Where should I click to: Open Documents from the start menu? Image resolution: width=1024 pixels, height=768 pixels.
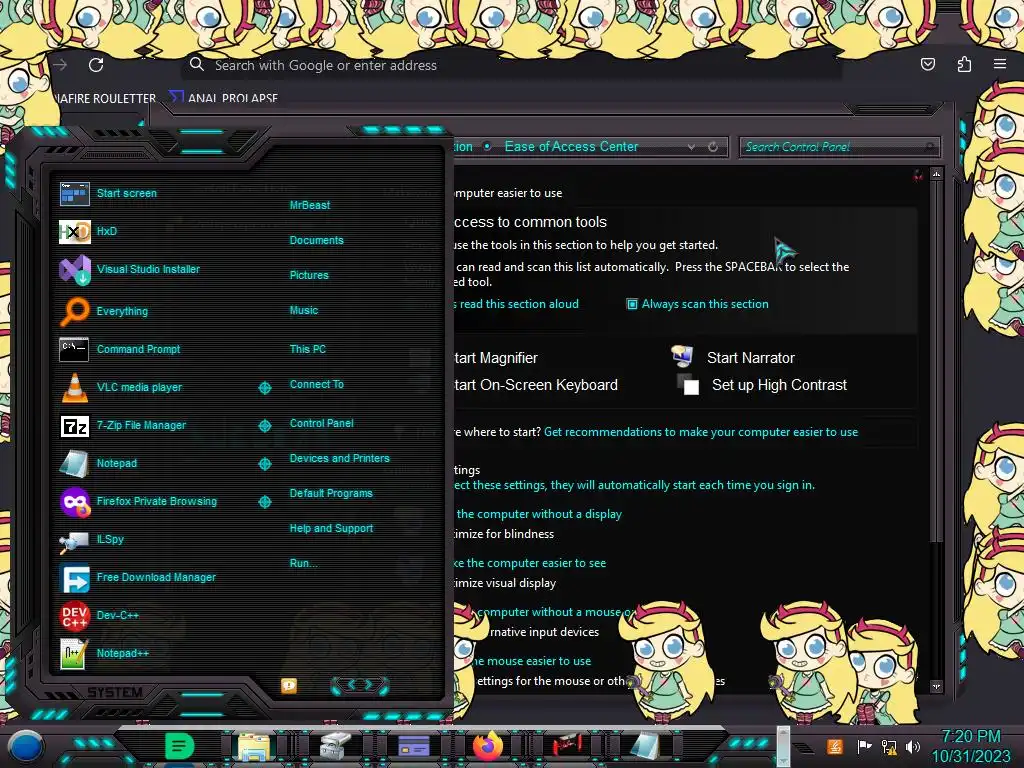click(x=316, y=240)
